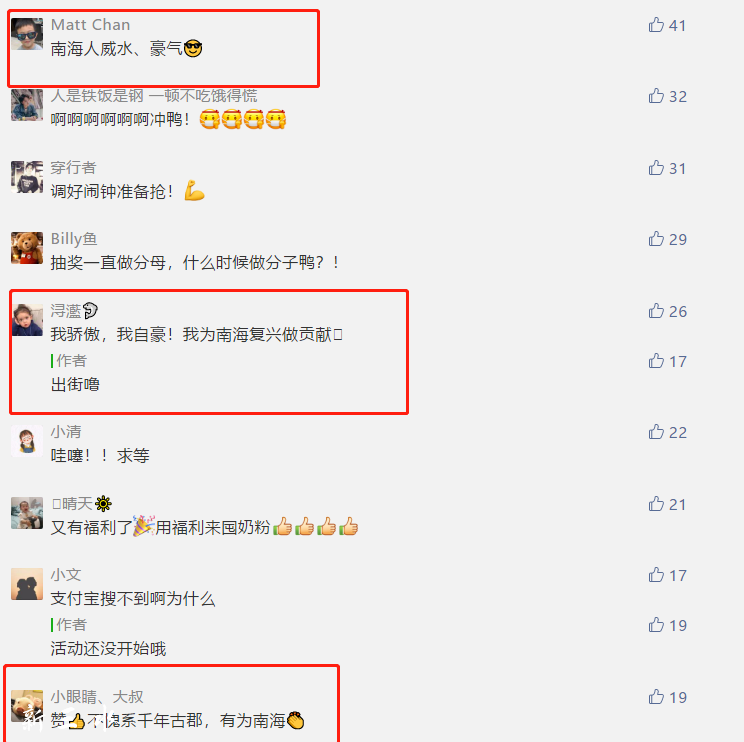Open Matt Chan's avatar
The height and width of the screenshot is (742, 744).
pyautogui.click(x=27, y=34)
